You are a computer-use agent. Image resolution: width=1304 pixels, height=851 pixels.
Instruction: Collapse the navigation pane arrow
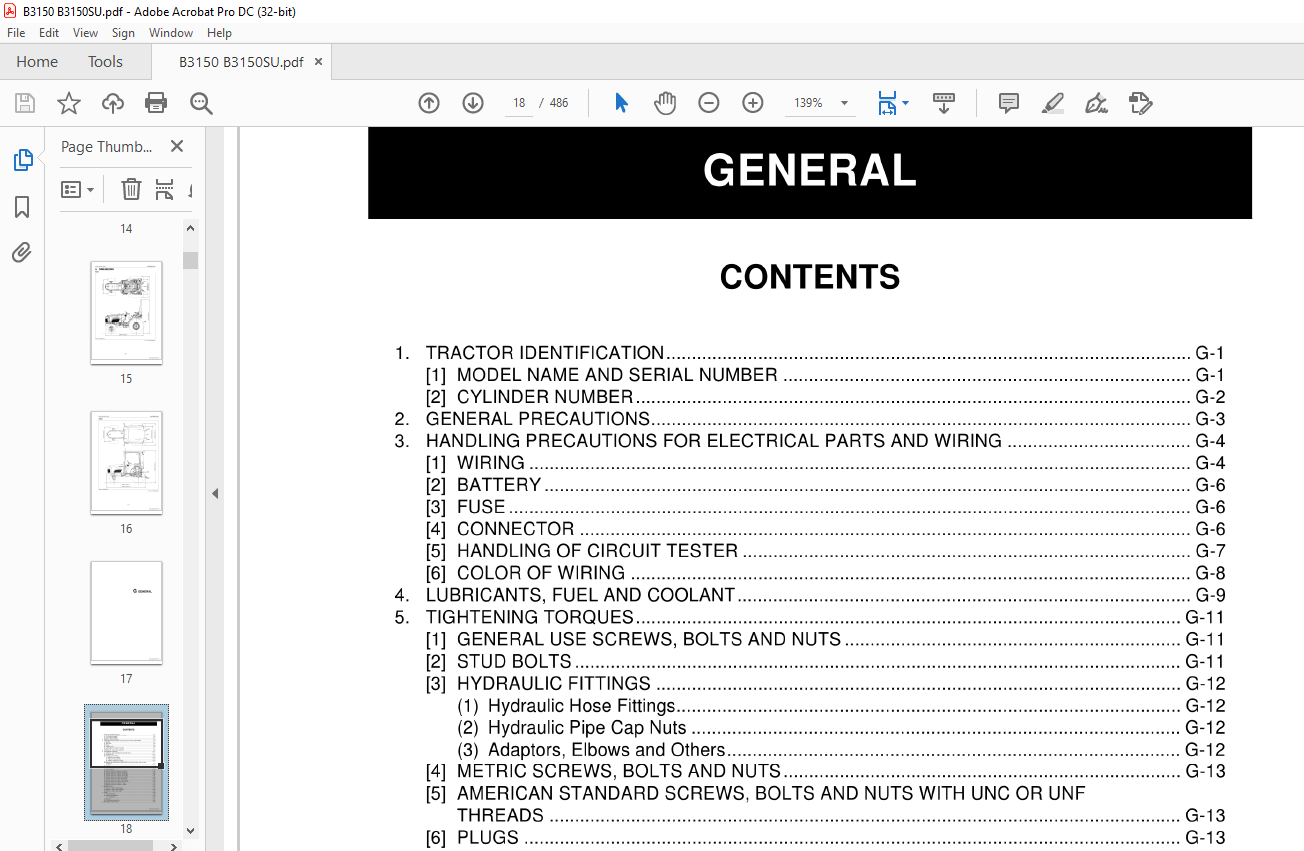pyautogui.click(x=215, y=493)
